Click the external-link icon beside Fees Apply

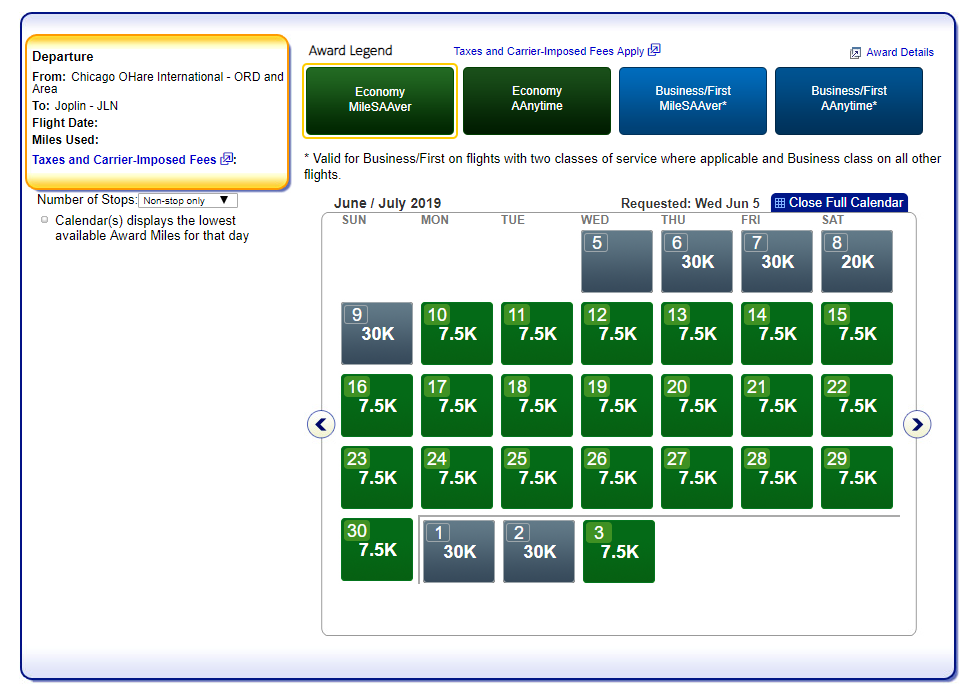[x=654, y=50]
